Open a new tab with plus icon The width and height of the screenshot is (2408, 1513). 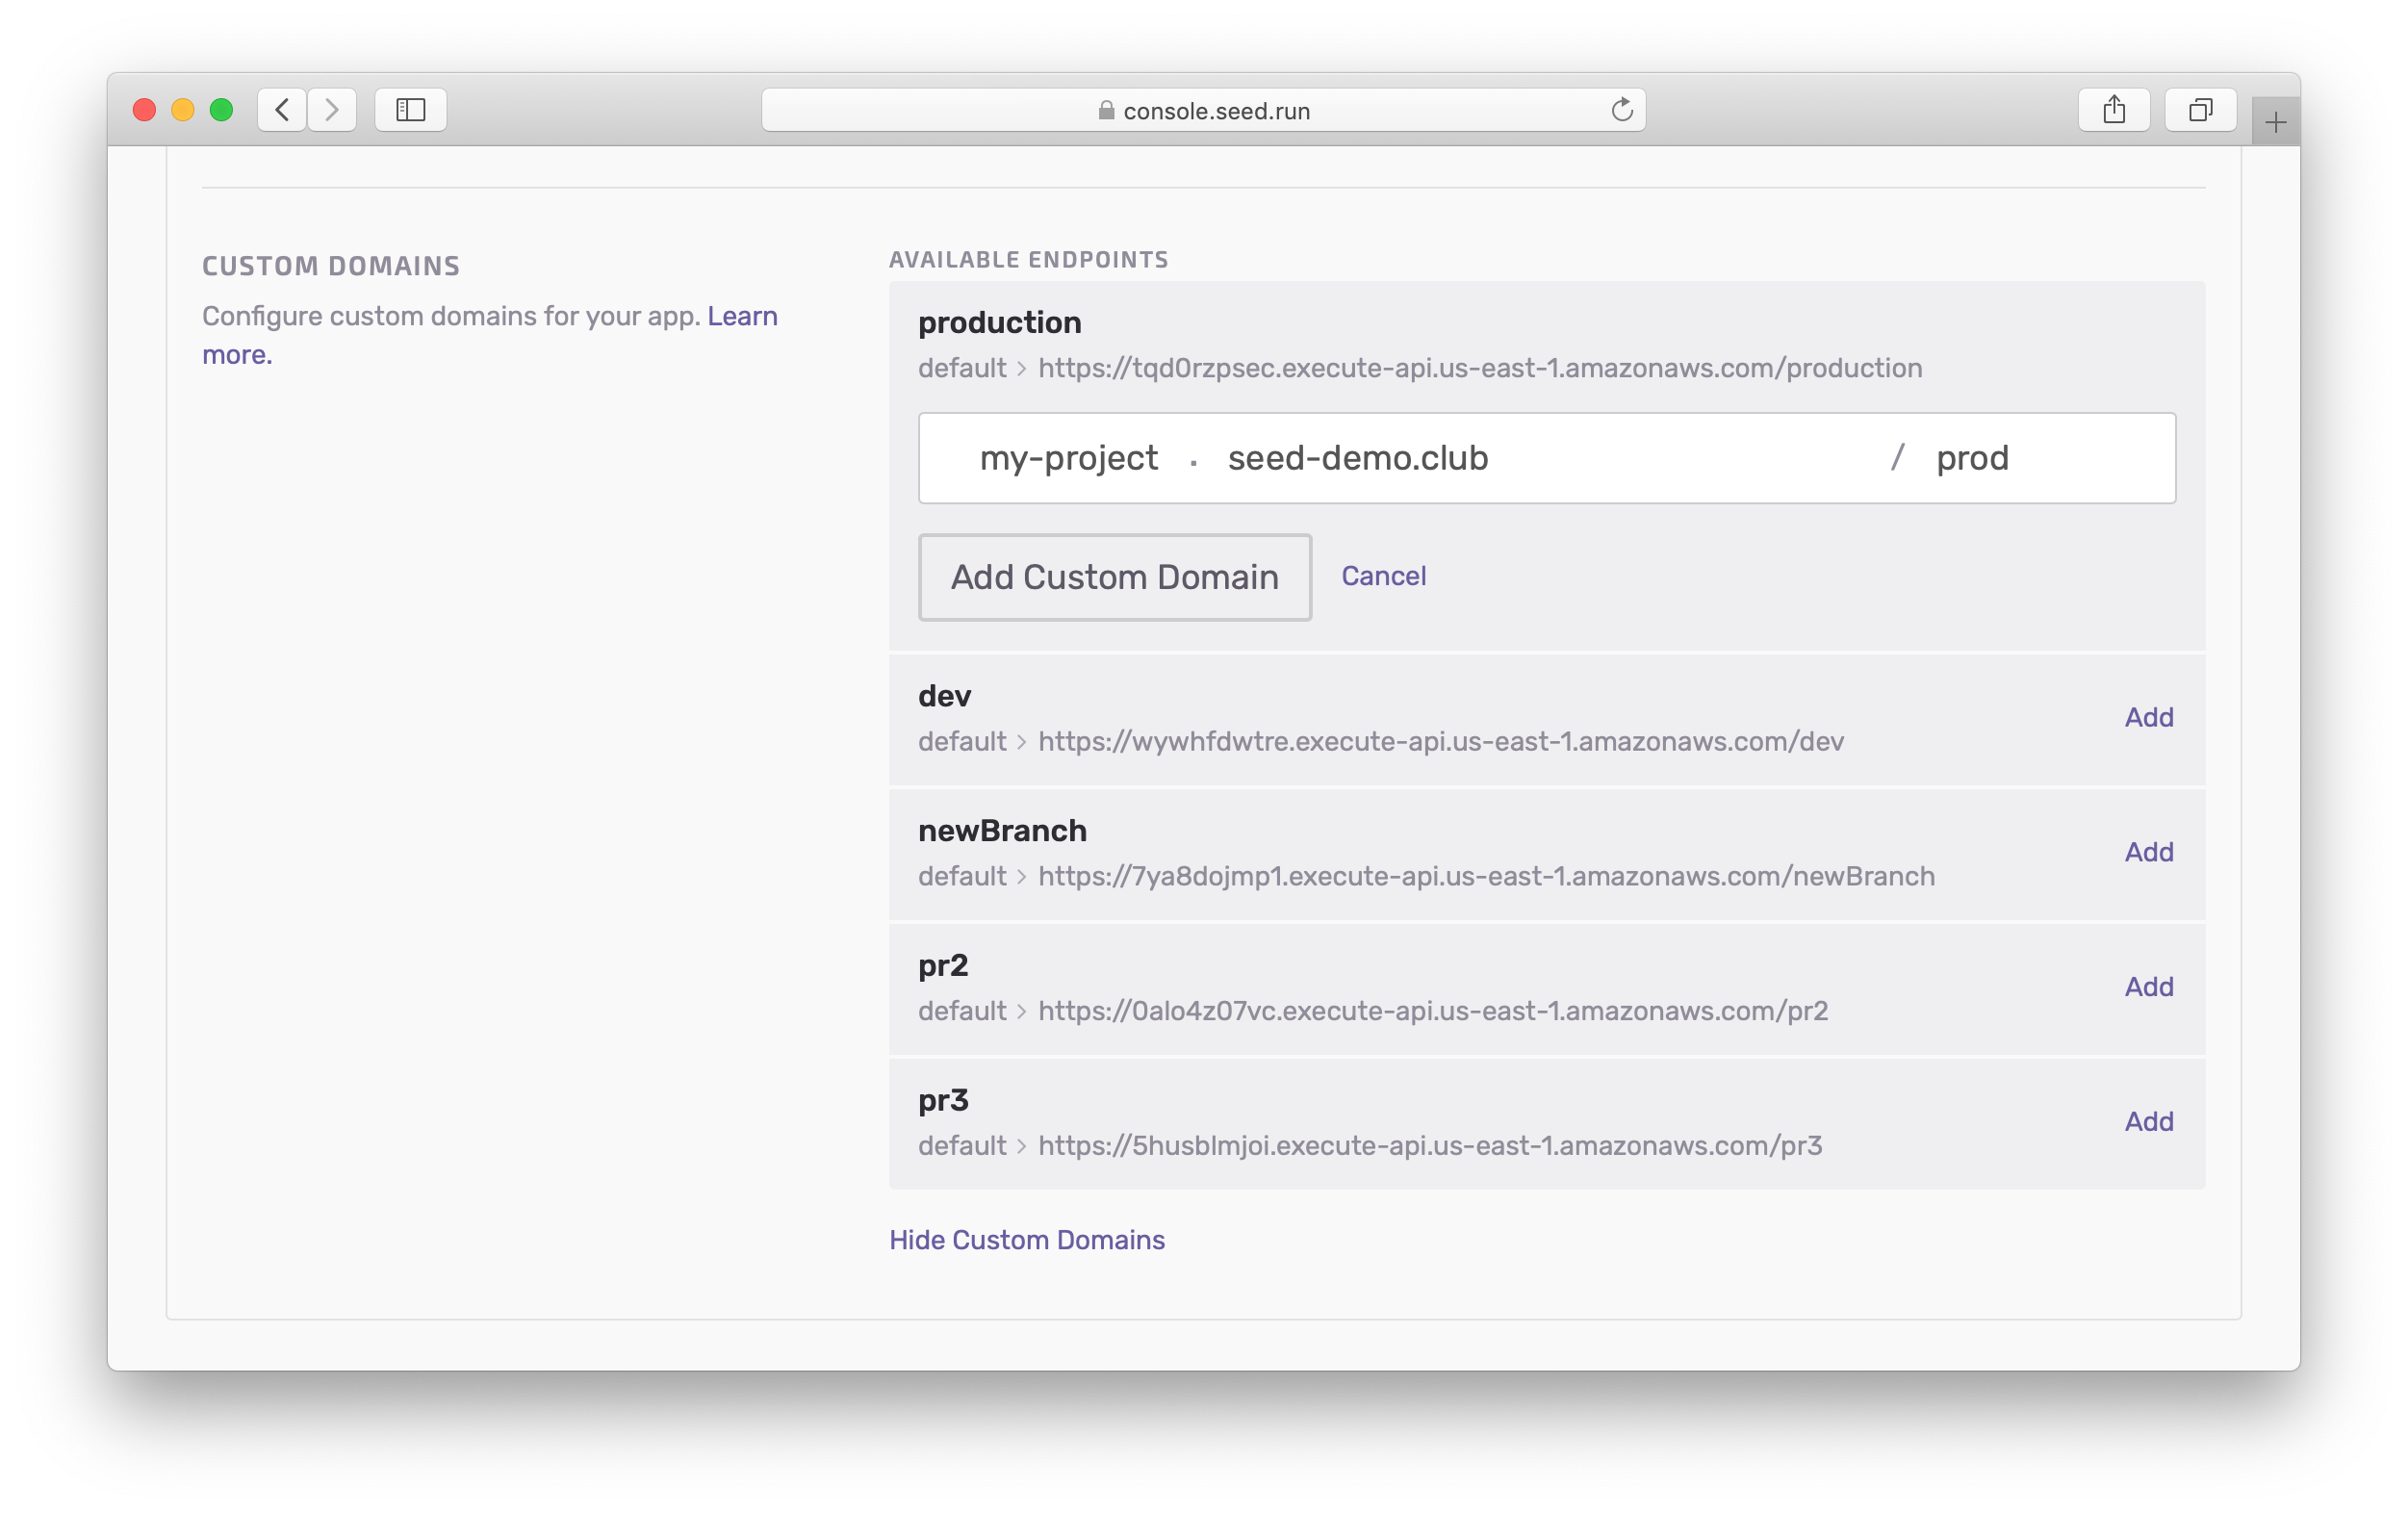(x=2276, y=123)
